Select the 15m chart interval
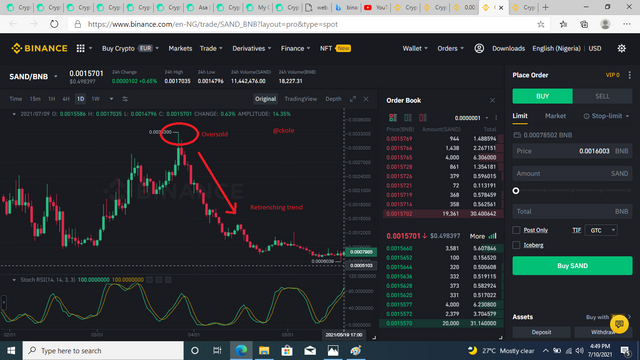Image resolution: width=640 pixels, height=360 pixels. tap(35, 99)
